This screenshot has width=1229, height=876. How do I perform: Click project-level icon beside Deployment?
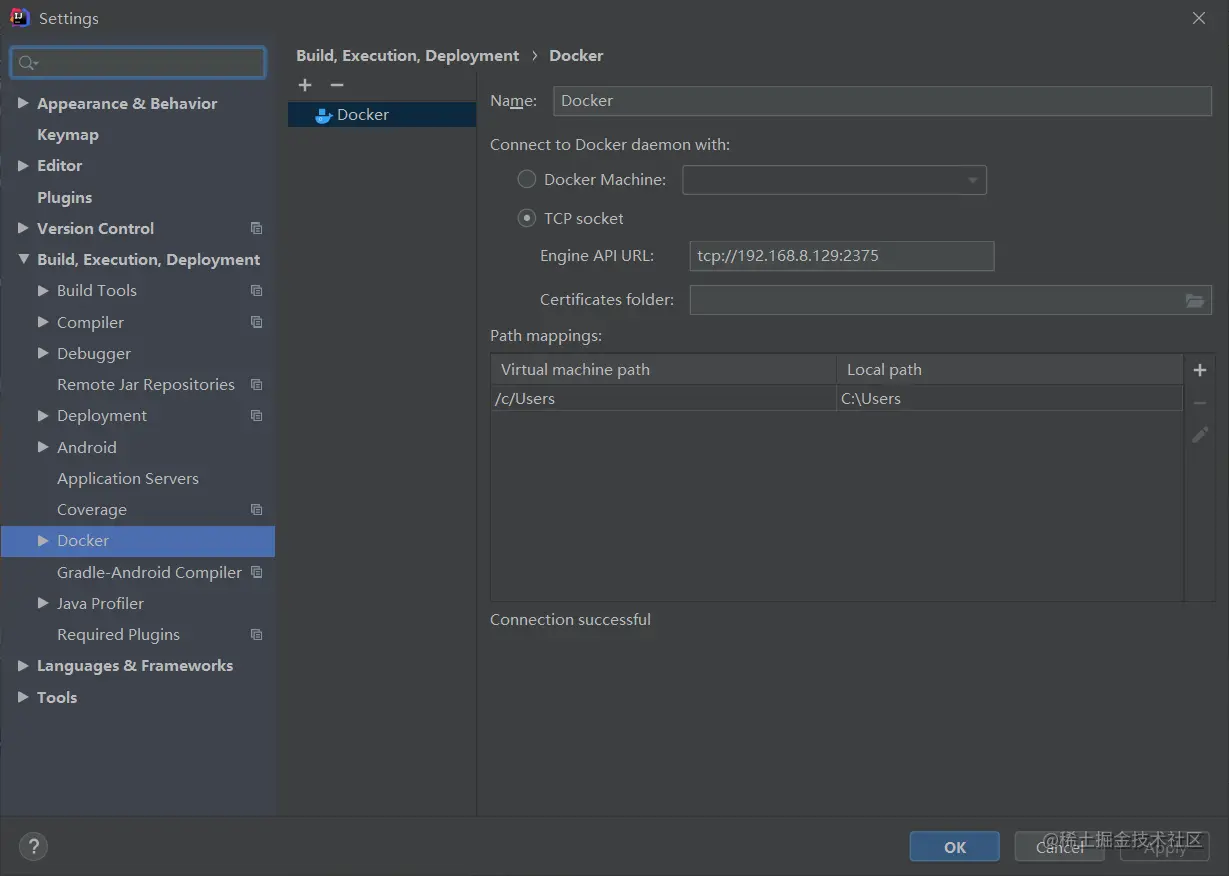tap(257, 416)
